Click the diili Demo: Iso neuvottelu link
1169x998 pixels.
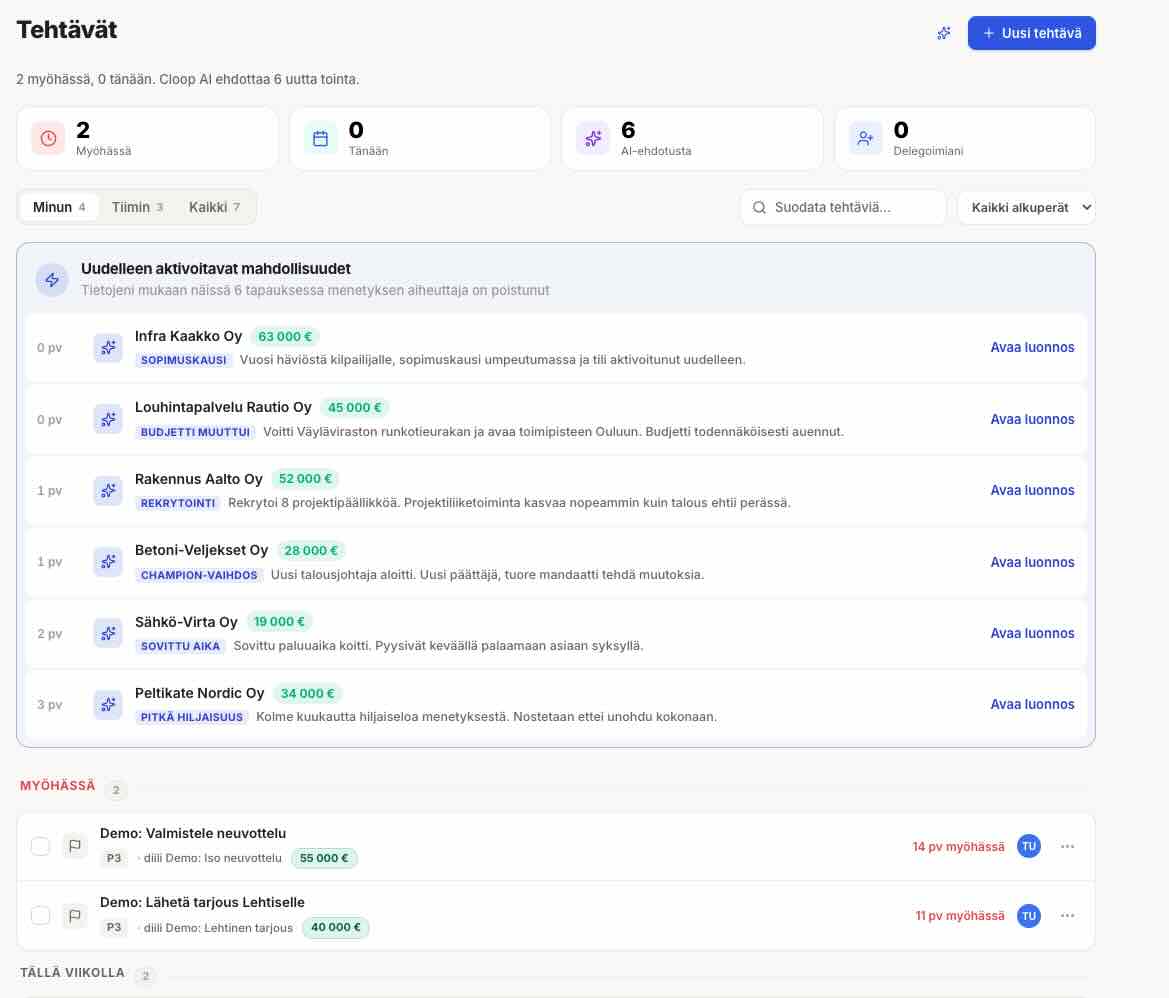212,859
